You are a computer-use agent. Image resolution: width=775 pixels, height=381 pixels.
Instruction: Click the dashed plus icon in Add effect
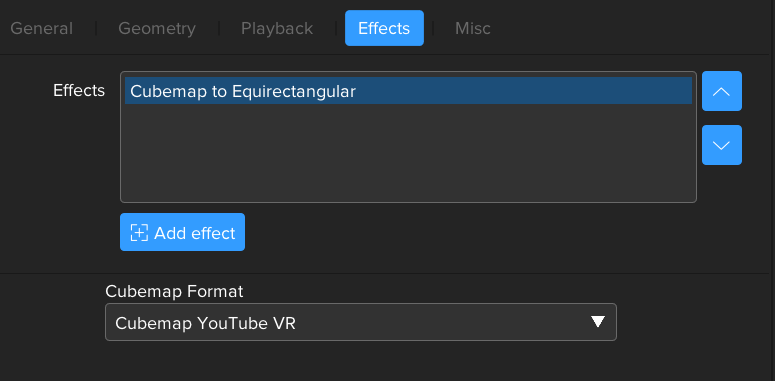coord(139,232)
